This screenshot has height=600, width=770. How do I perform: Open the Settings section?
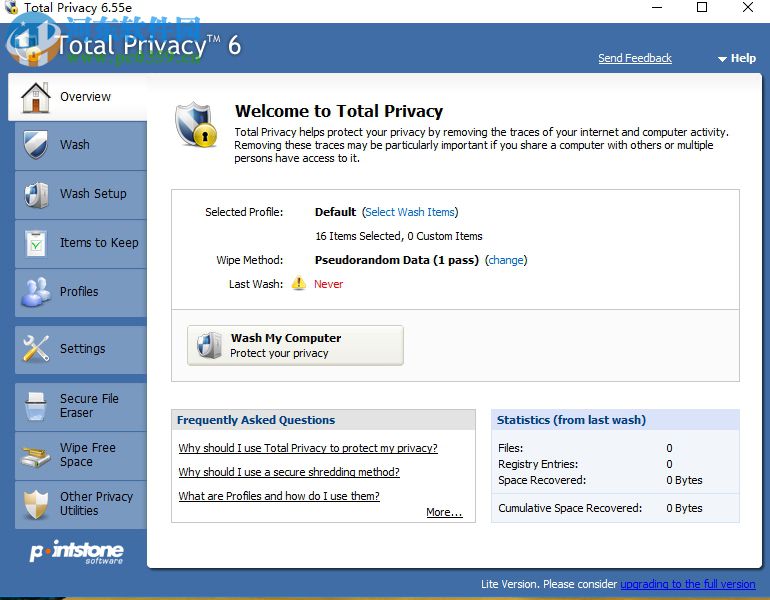tap(81, 349)
